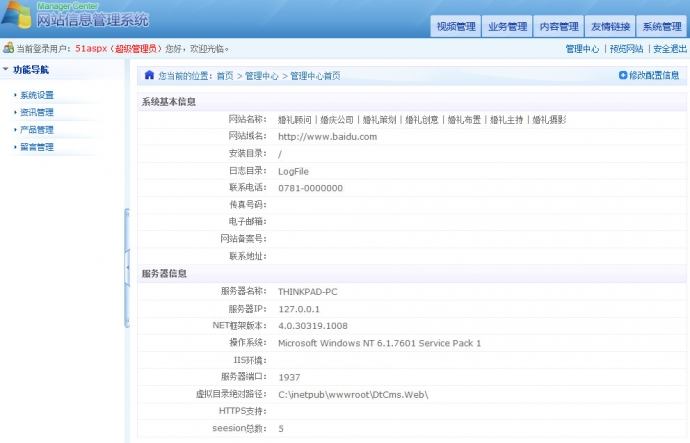Open 修改配置信息 link
The width and height of the screenshot is (690, 443).
pyautogui.click(x=654, y=75)
